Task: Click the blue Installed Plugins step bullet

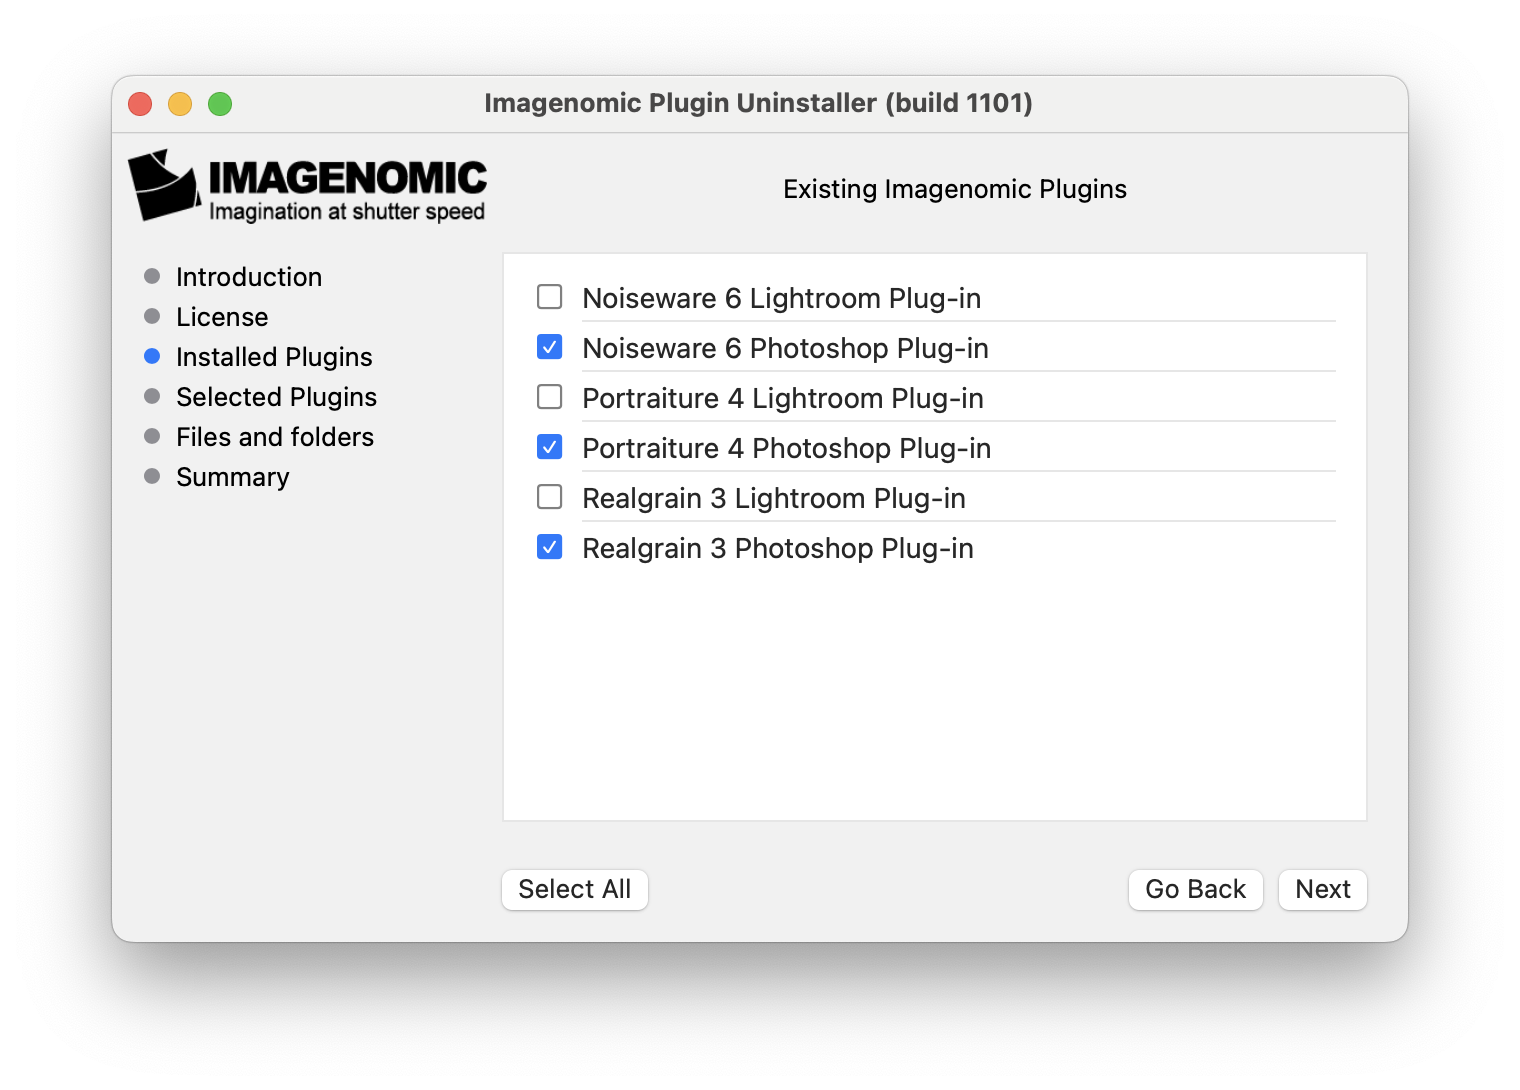Action: (x=152, y=356)
